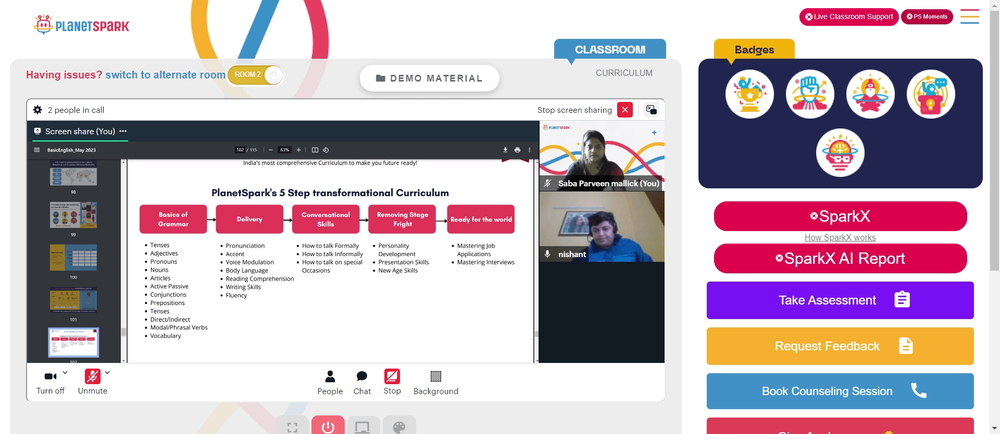The image size is (1000, 434).
Task: Select page 98 thumbnail
Action: pyautogui.click(x=73, y=173)
